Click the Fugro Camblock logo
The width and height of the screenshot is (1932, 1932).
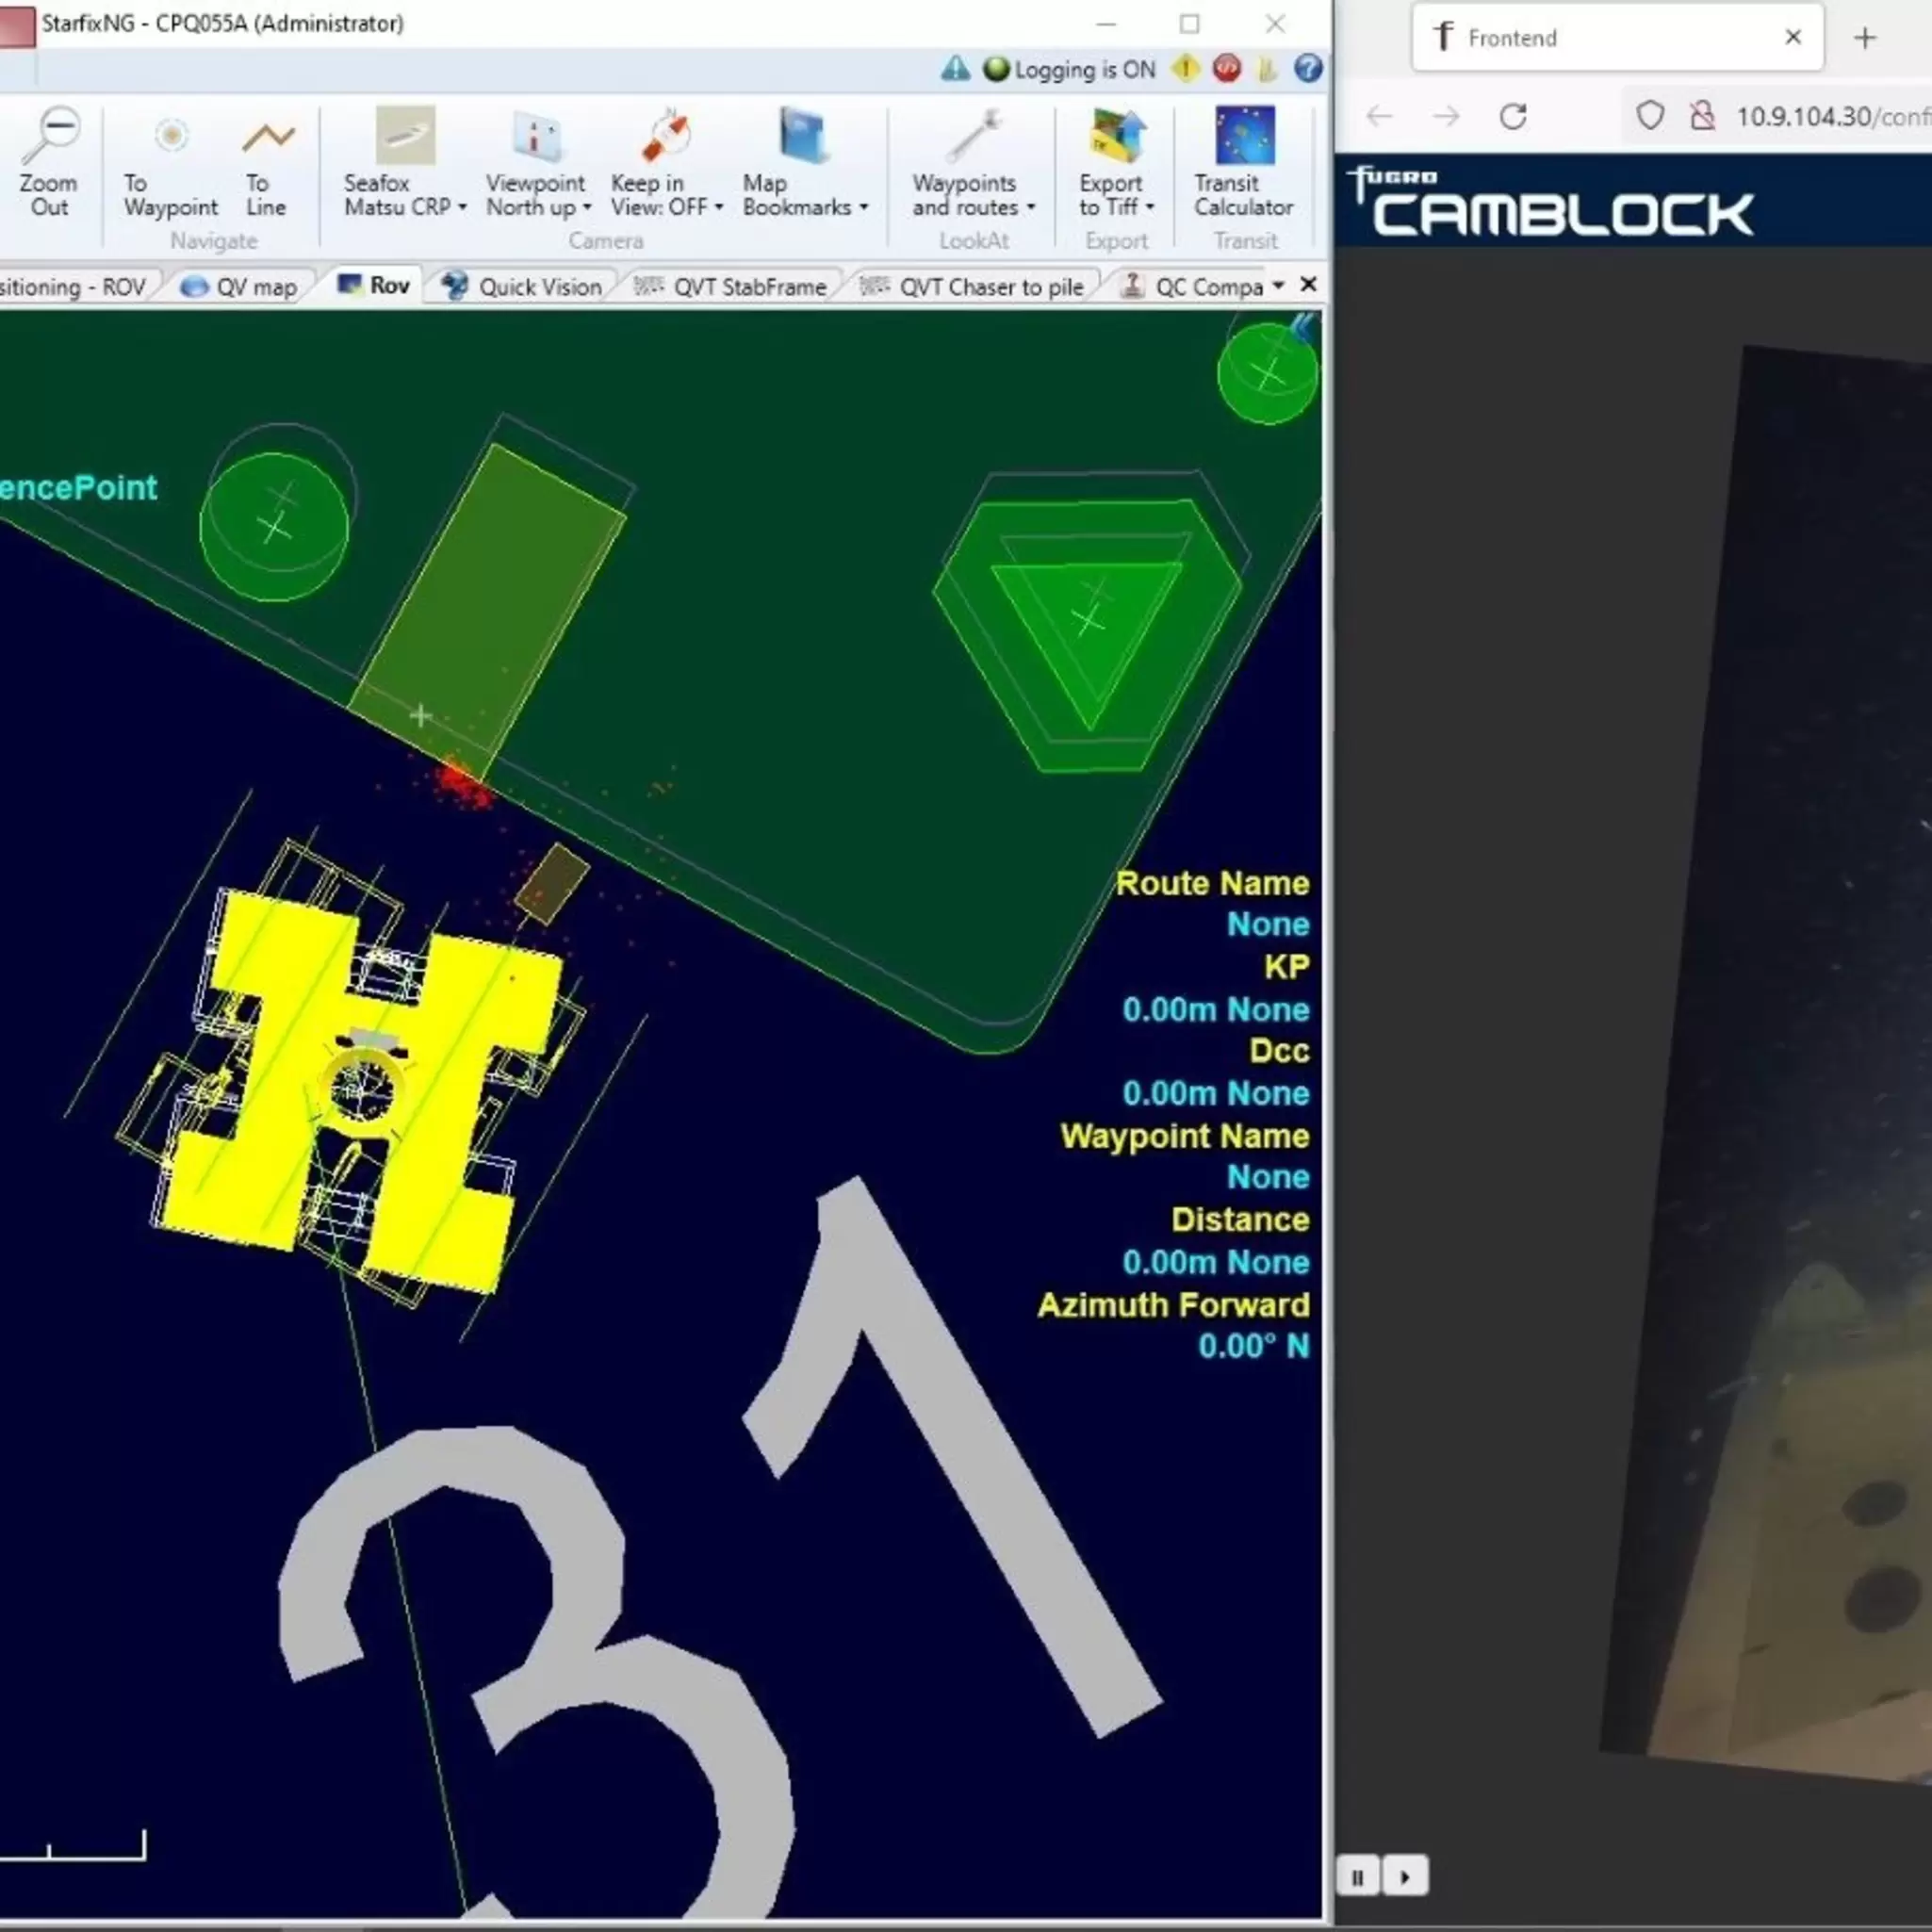coord(1550,201)
